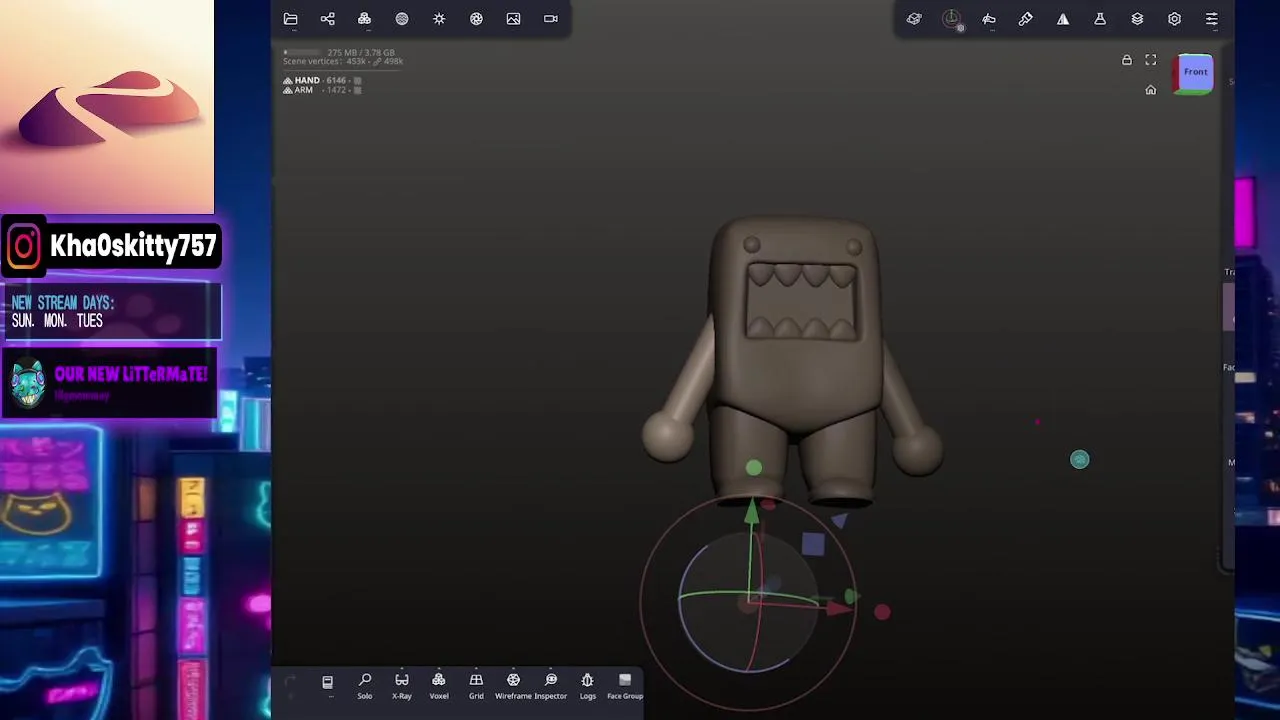Open the Files folder menu

pos(290,19)
